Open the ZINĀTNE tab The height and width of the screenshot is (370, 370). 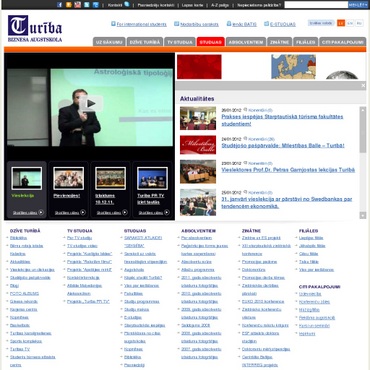[280, 42]
